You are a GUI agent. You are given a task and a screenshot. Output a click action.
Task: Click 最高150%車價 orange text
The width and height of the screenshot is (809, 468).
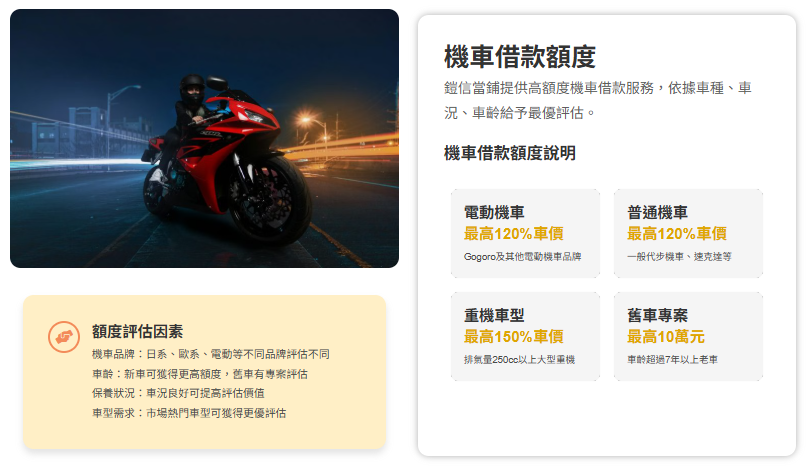[514, 337]
